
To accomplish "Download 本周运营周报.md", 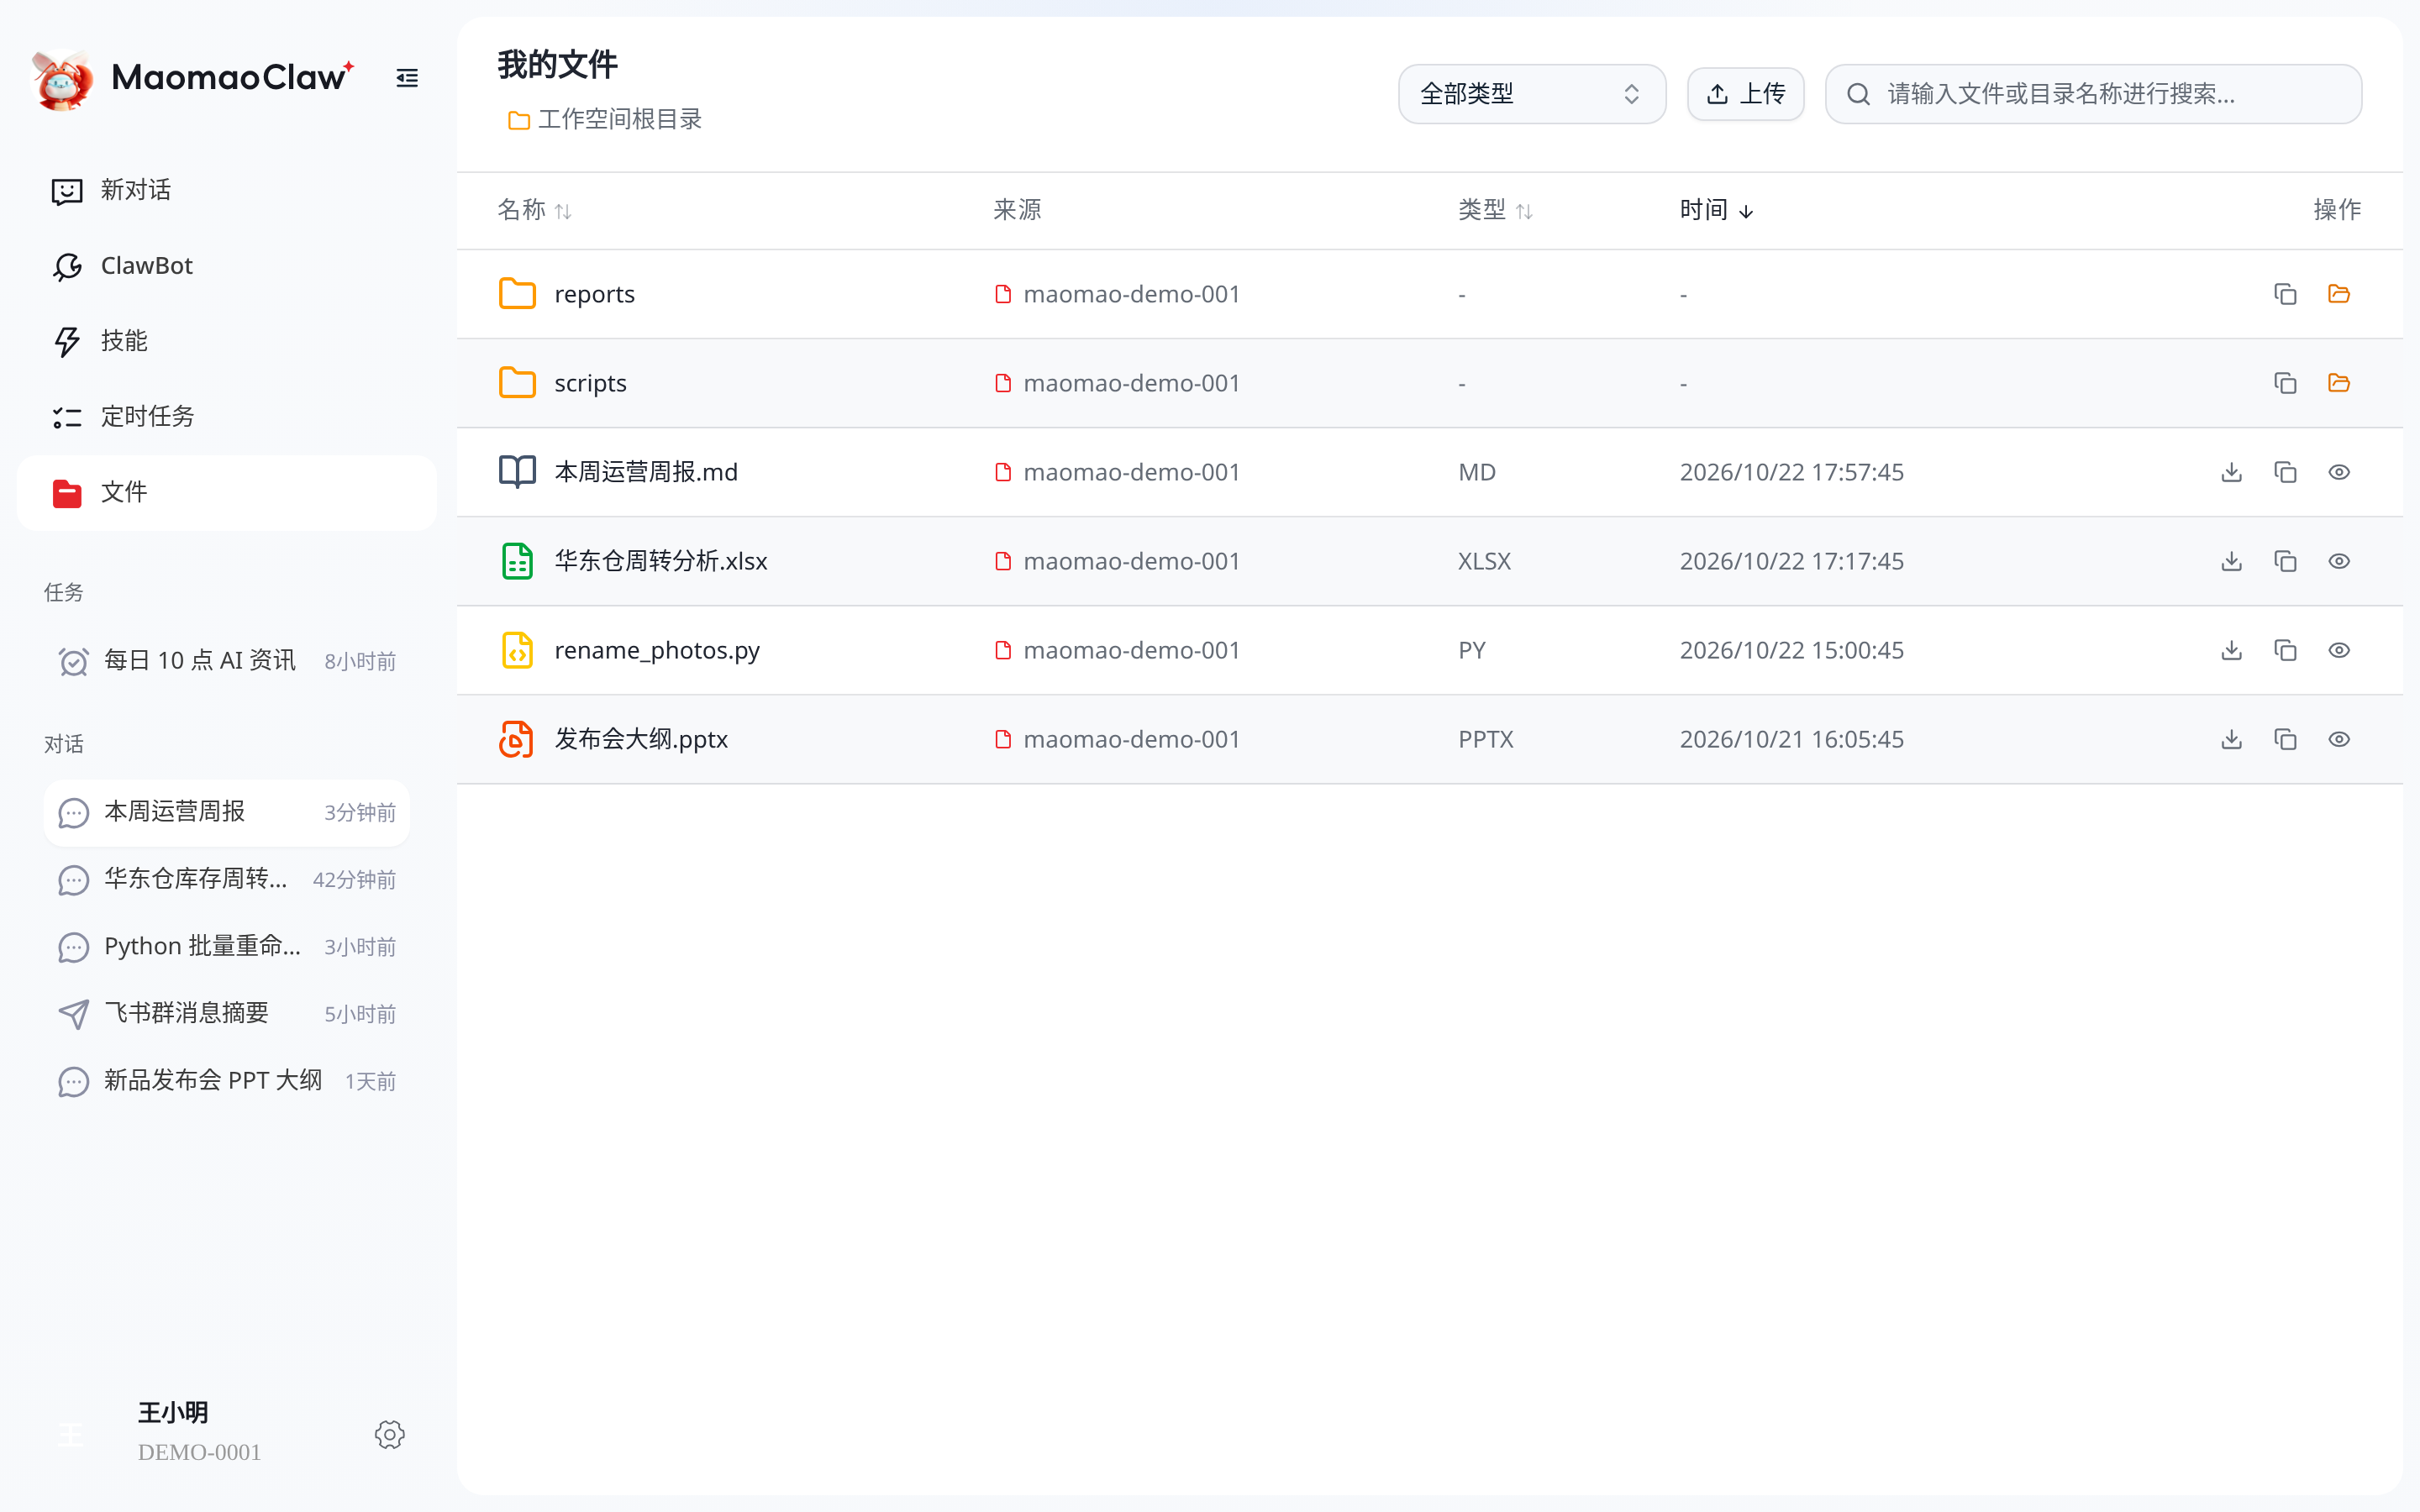I will (2231, 472).
